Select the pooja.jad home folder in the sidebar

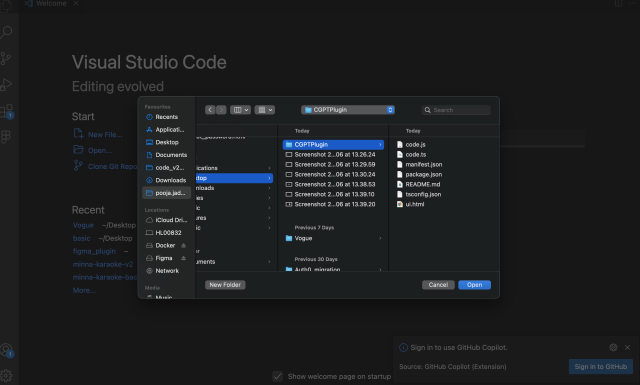pos(167,193)
